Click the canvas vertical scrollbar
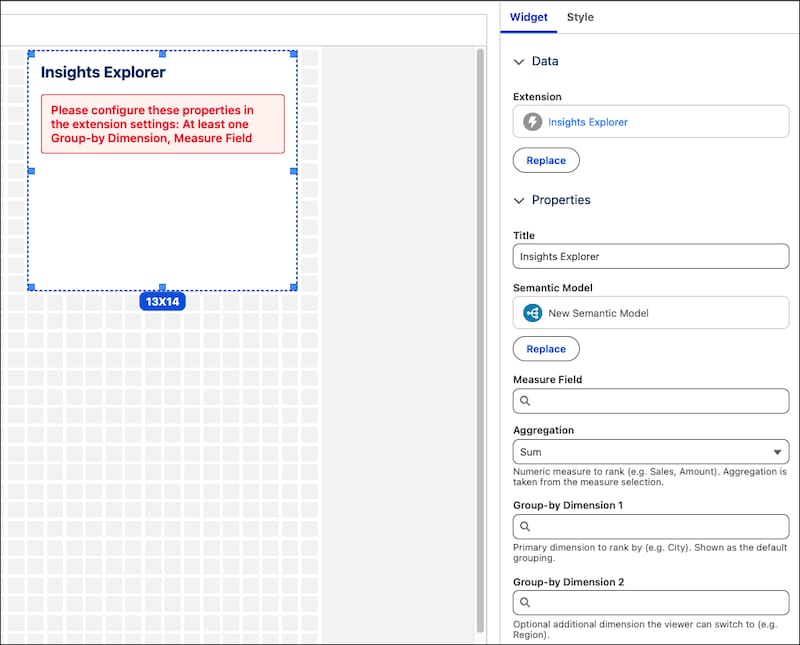 (480, 340)
